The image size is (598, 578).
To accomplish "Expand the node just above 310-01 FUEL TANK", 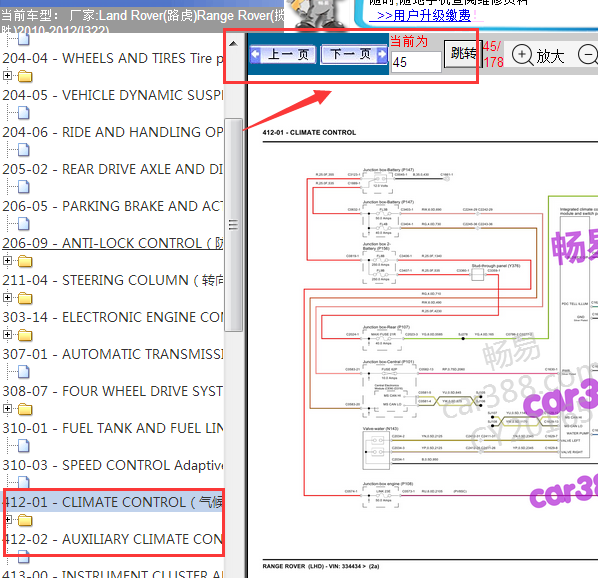I will point(7,408).
